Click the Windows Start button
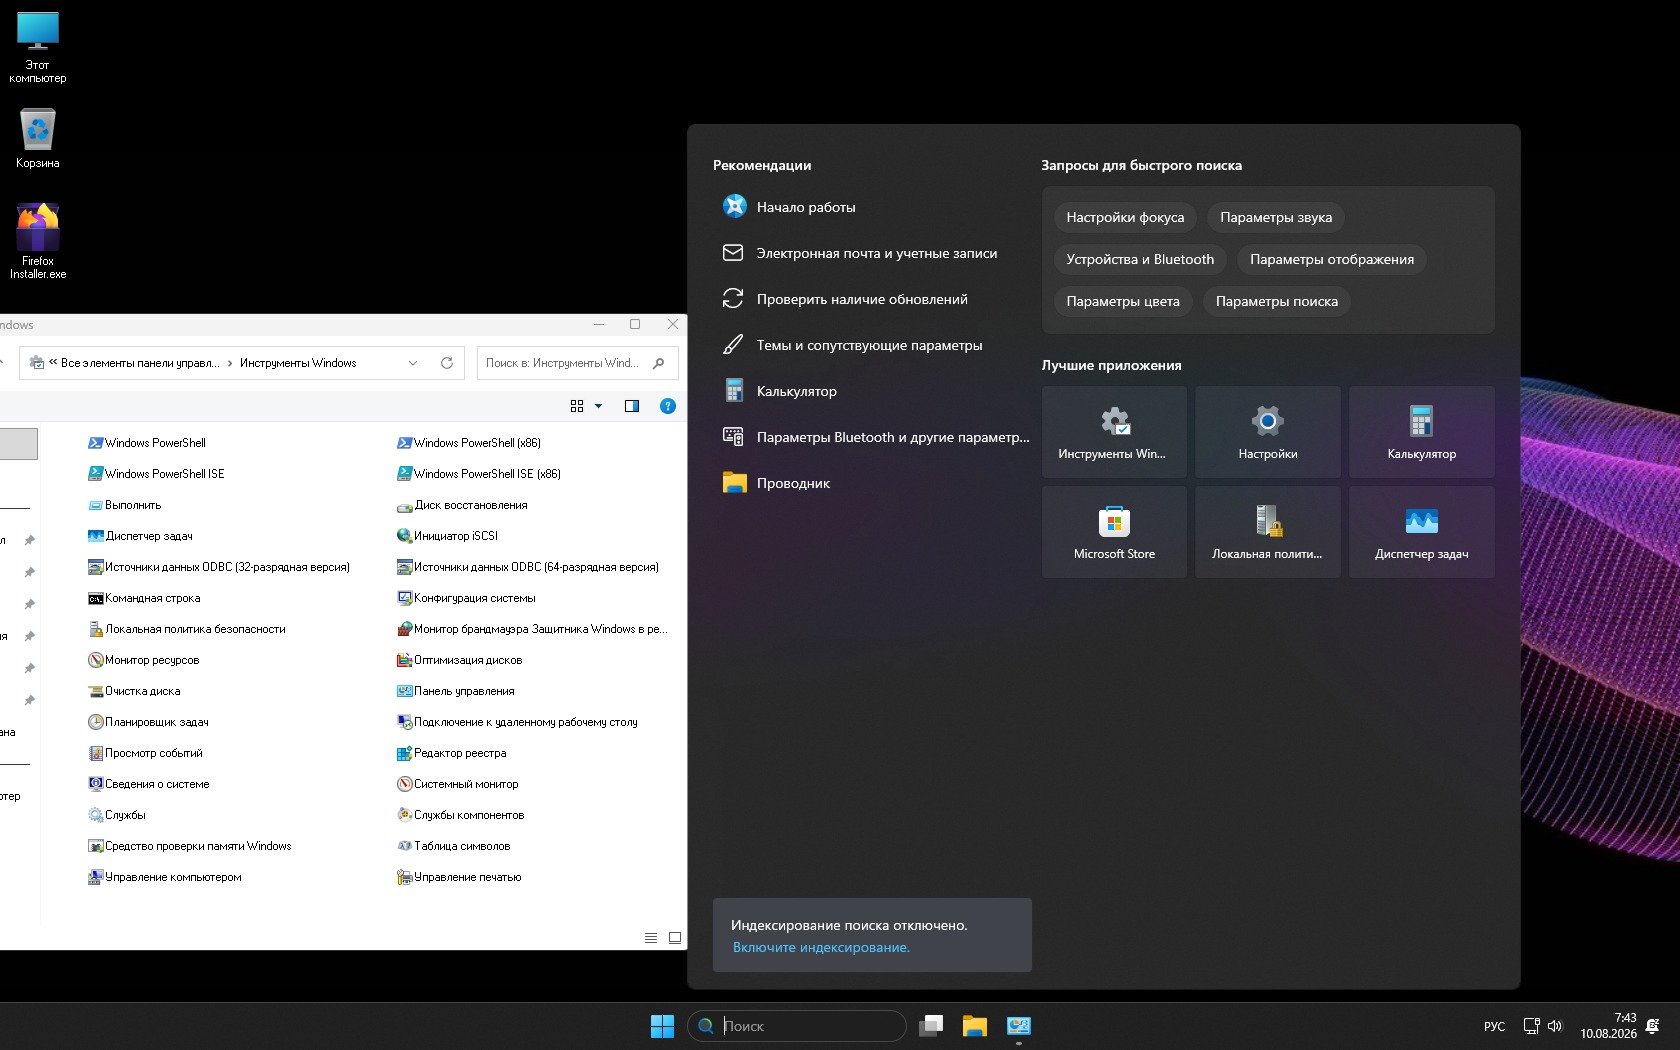Screen dimensions: 1680x1050 662,1026
